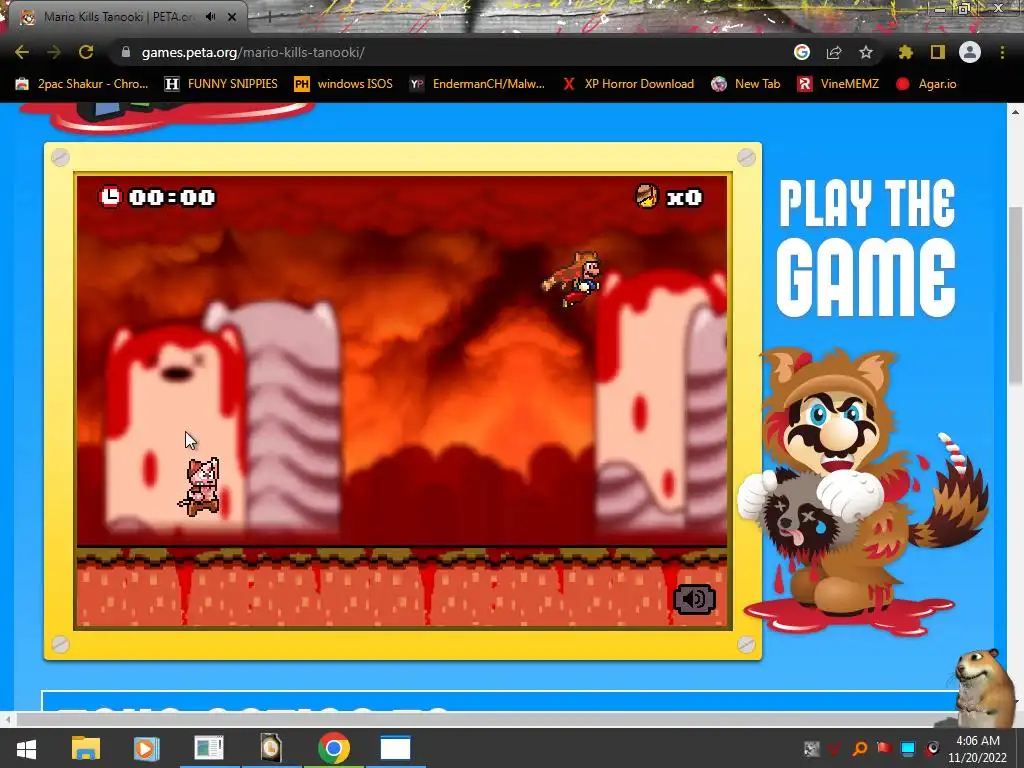1024x768 pixels.
Task: Open the Google icon in the address bar
Action: (802, 52)
